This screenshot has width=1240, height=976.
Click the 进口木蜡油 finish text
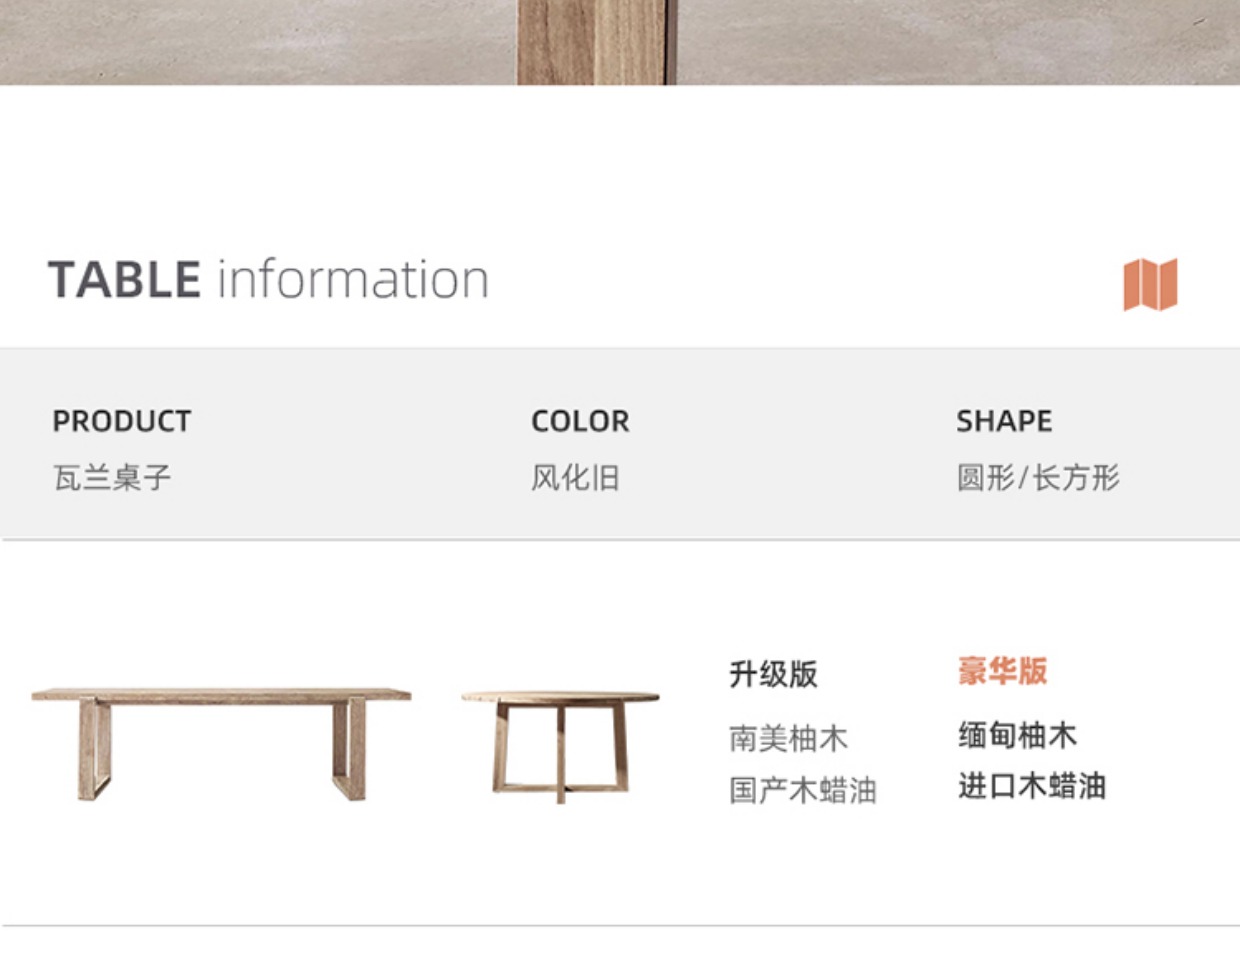click(1031, 786)
